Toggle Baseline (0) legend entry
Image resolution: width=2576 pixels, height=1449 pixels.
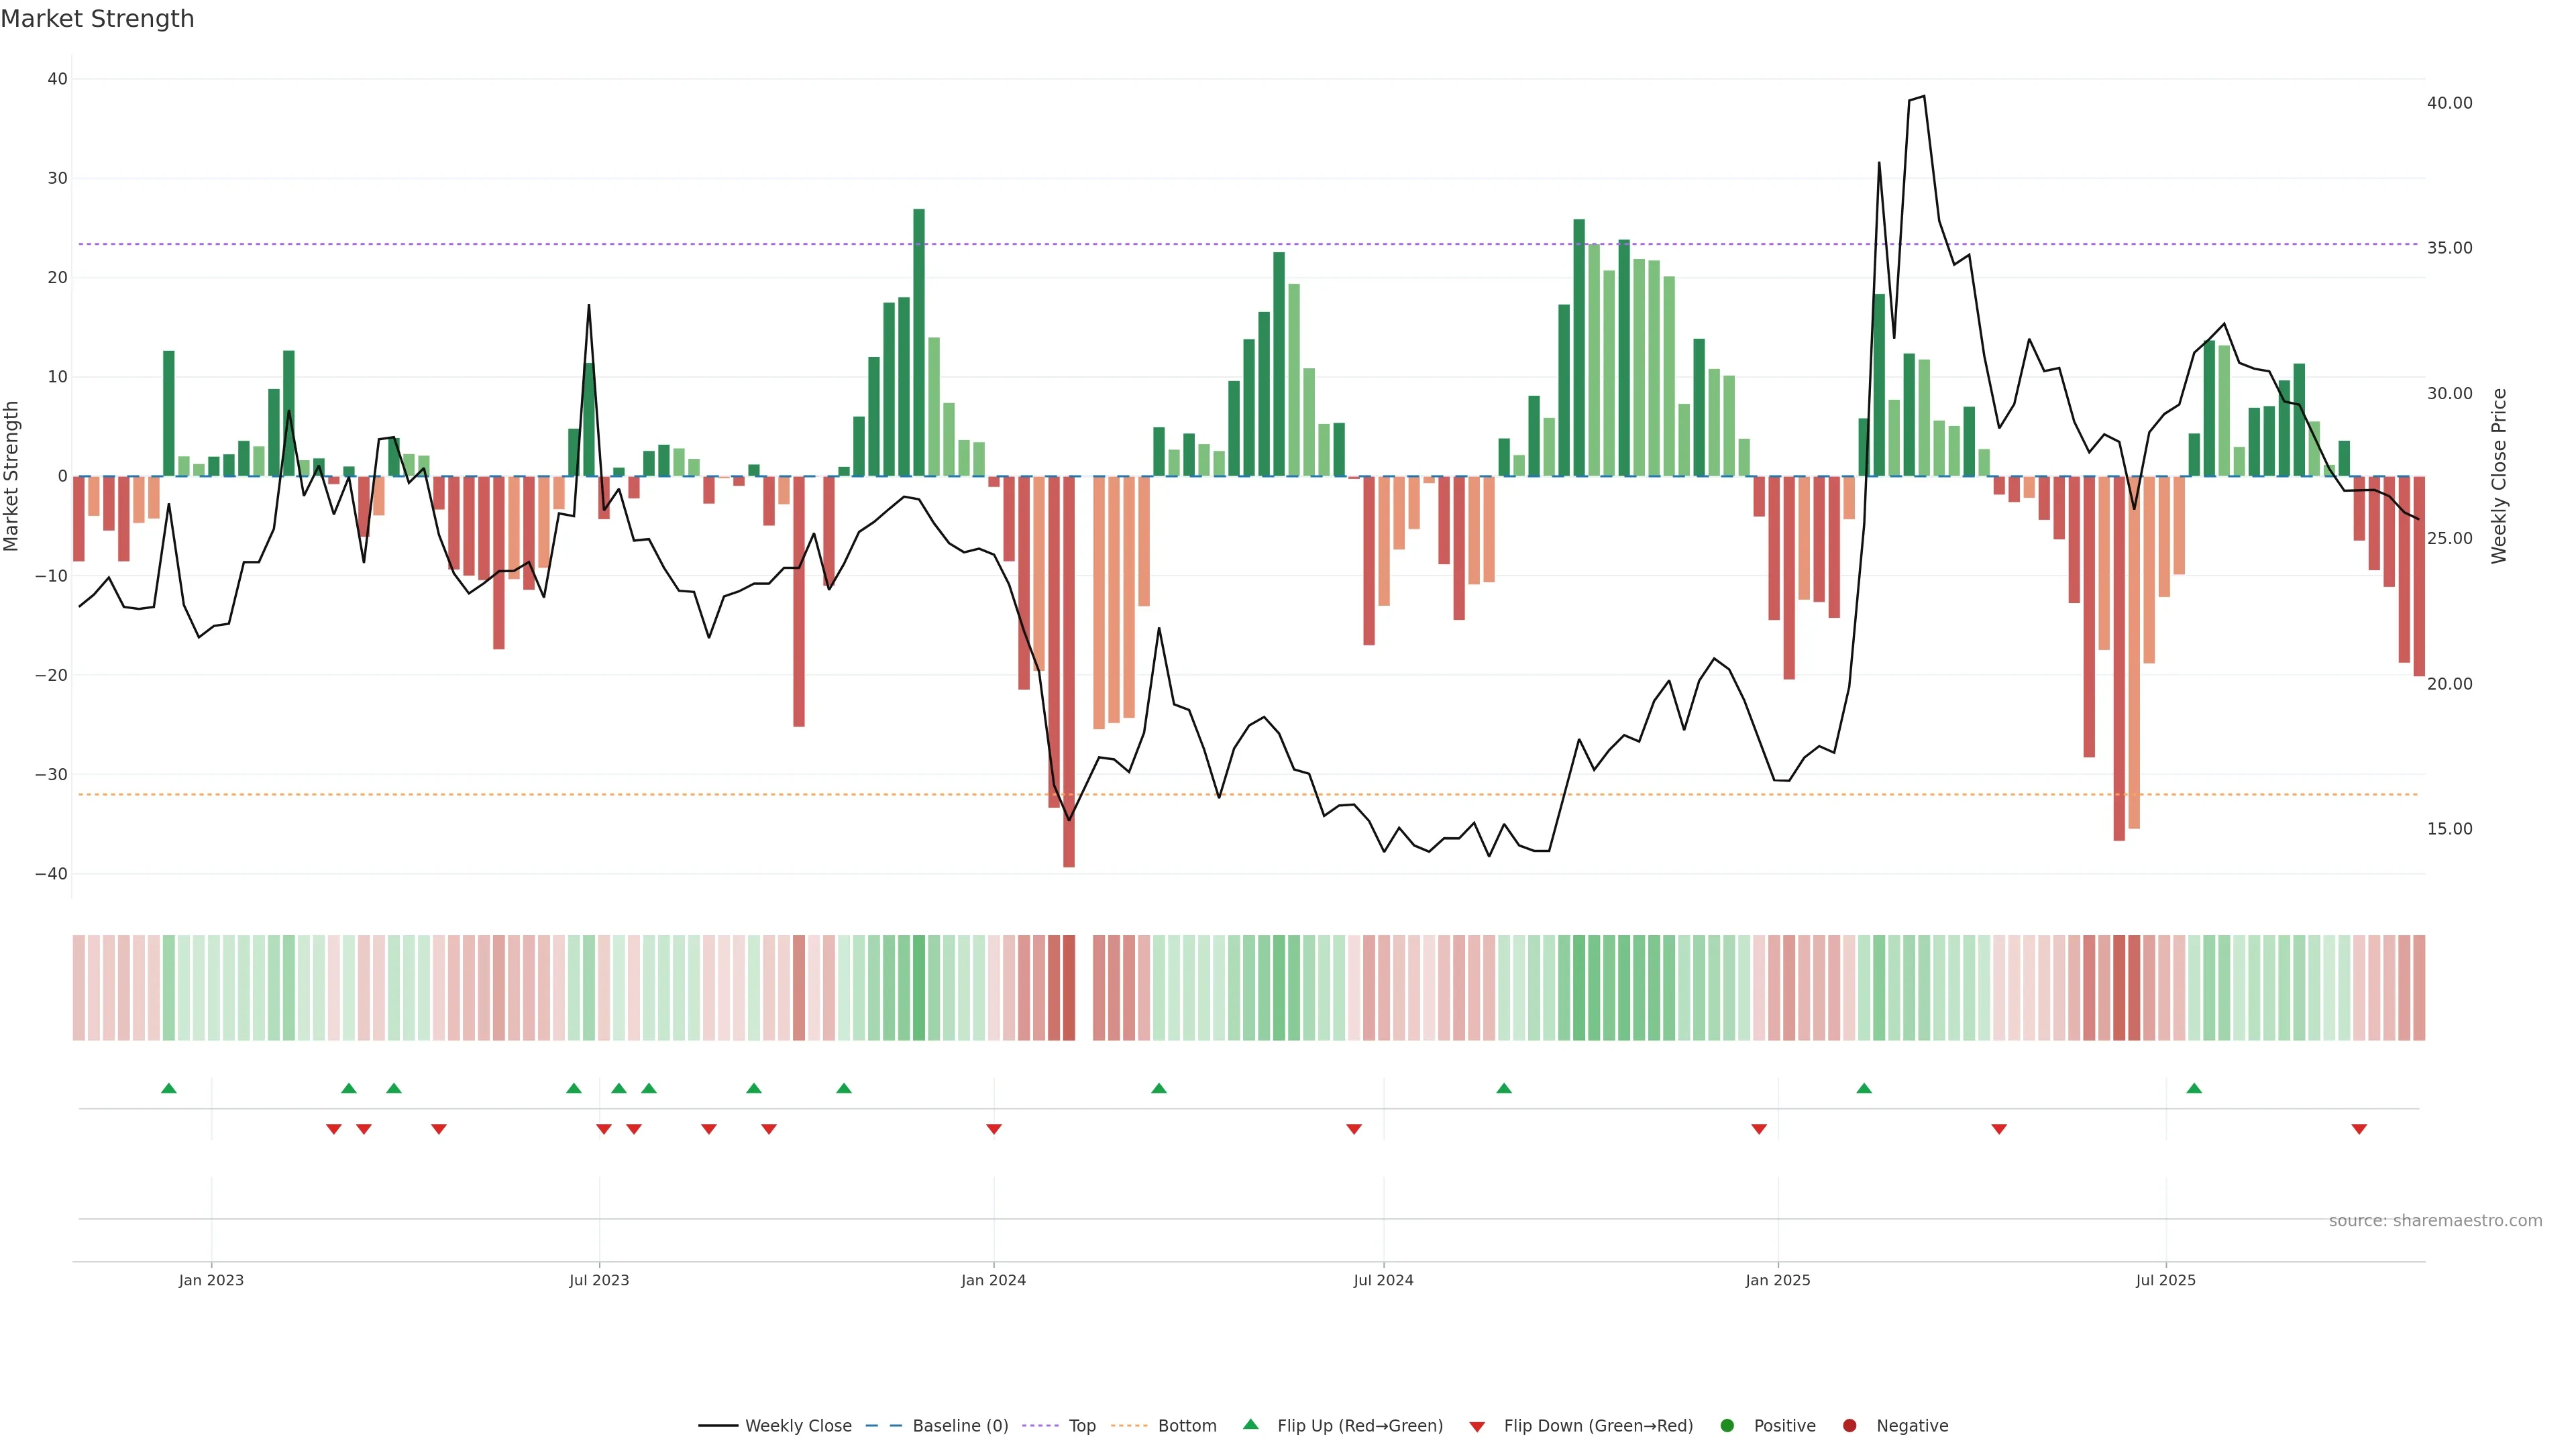pyautogui.click(x=959, y=1425)
